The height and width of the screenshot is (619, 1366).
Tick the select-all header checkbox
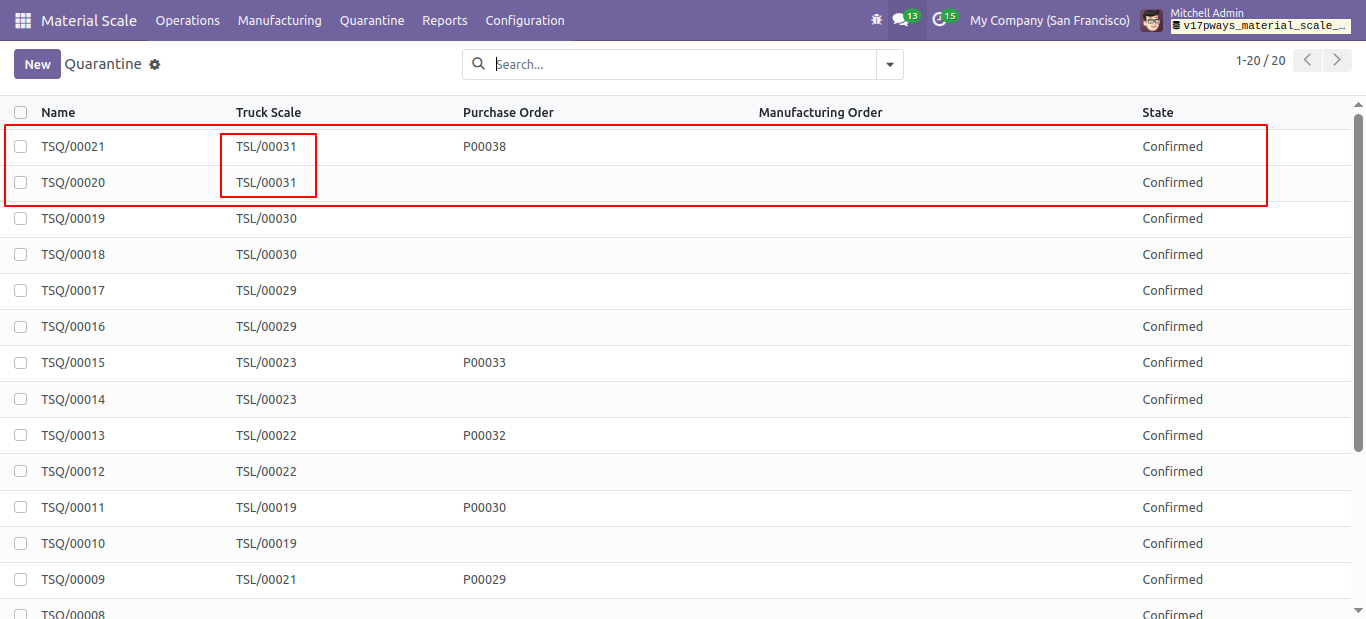pyautogui.click(x=21, y=112)
